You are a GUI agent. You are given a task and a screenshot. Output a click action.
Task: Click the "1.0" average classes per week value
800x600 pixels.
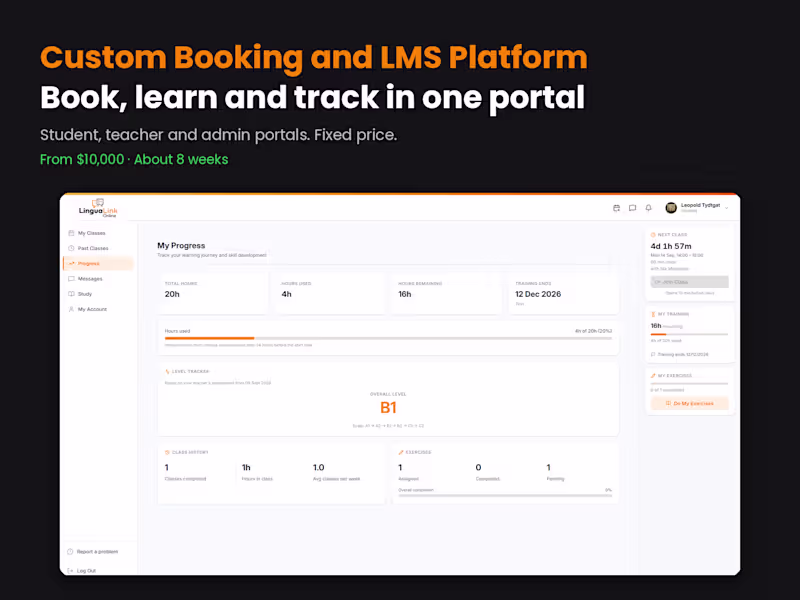318,467
